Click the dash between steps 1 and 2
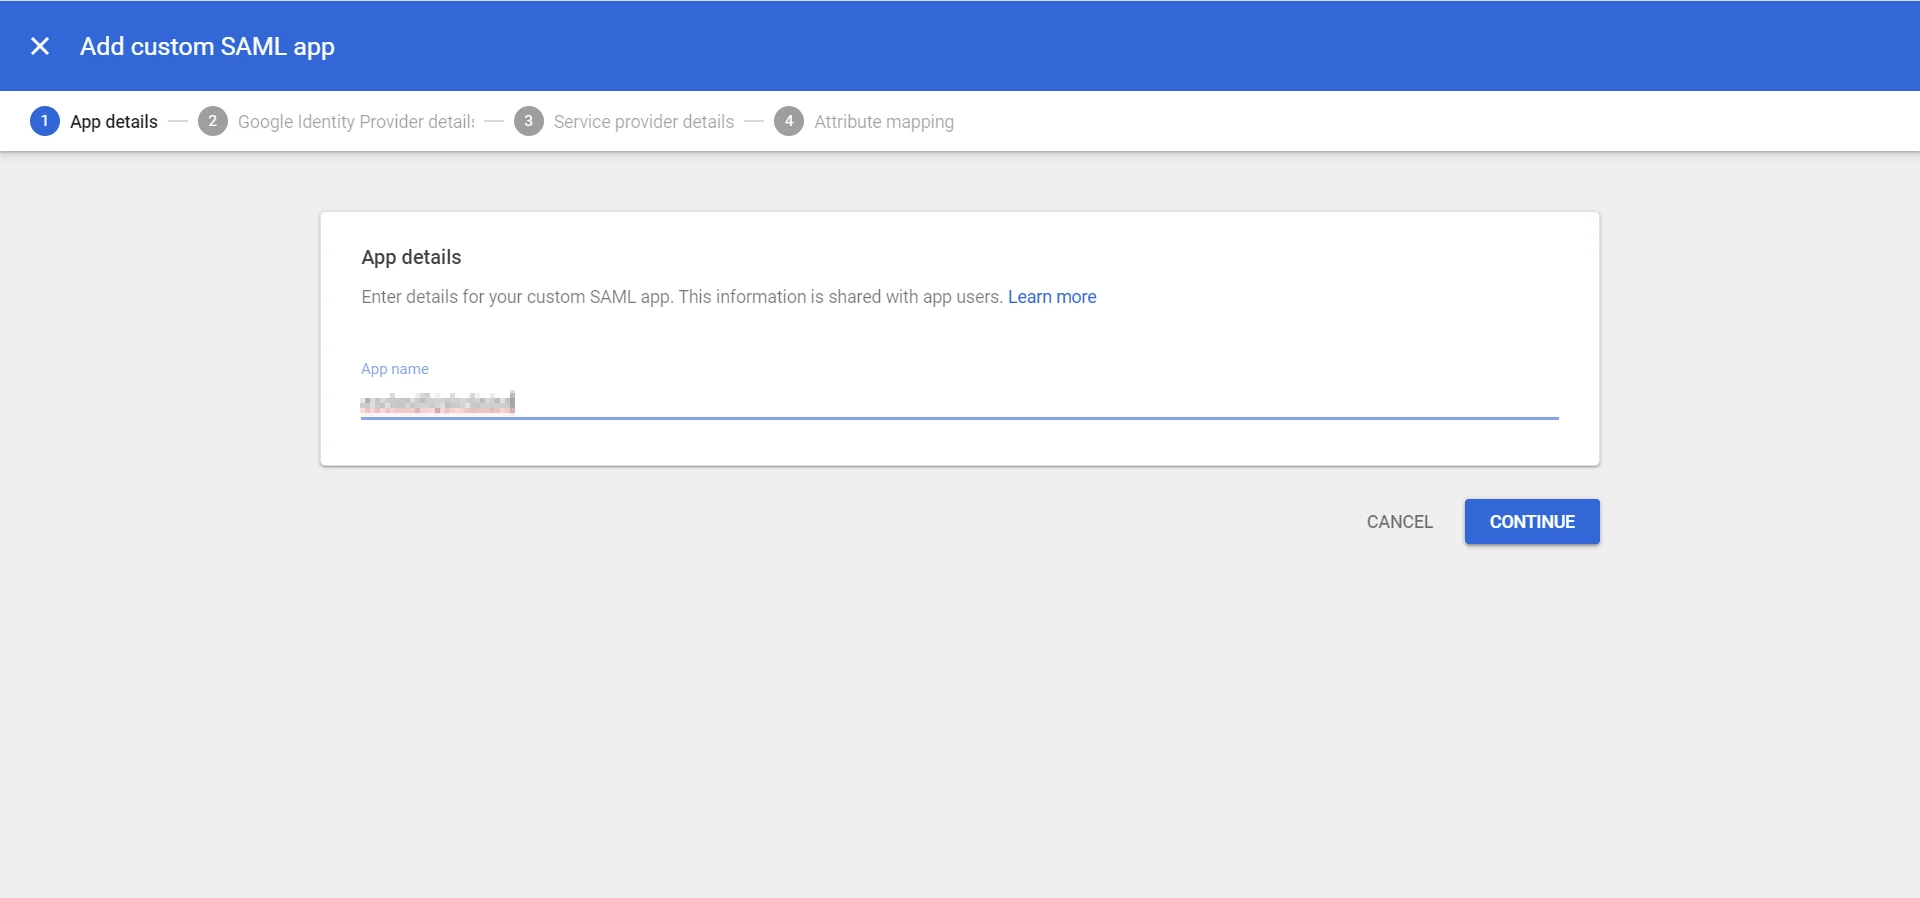 tap(178, 122)
